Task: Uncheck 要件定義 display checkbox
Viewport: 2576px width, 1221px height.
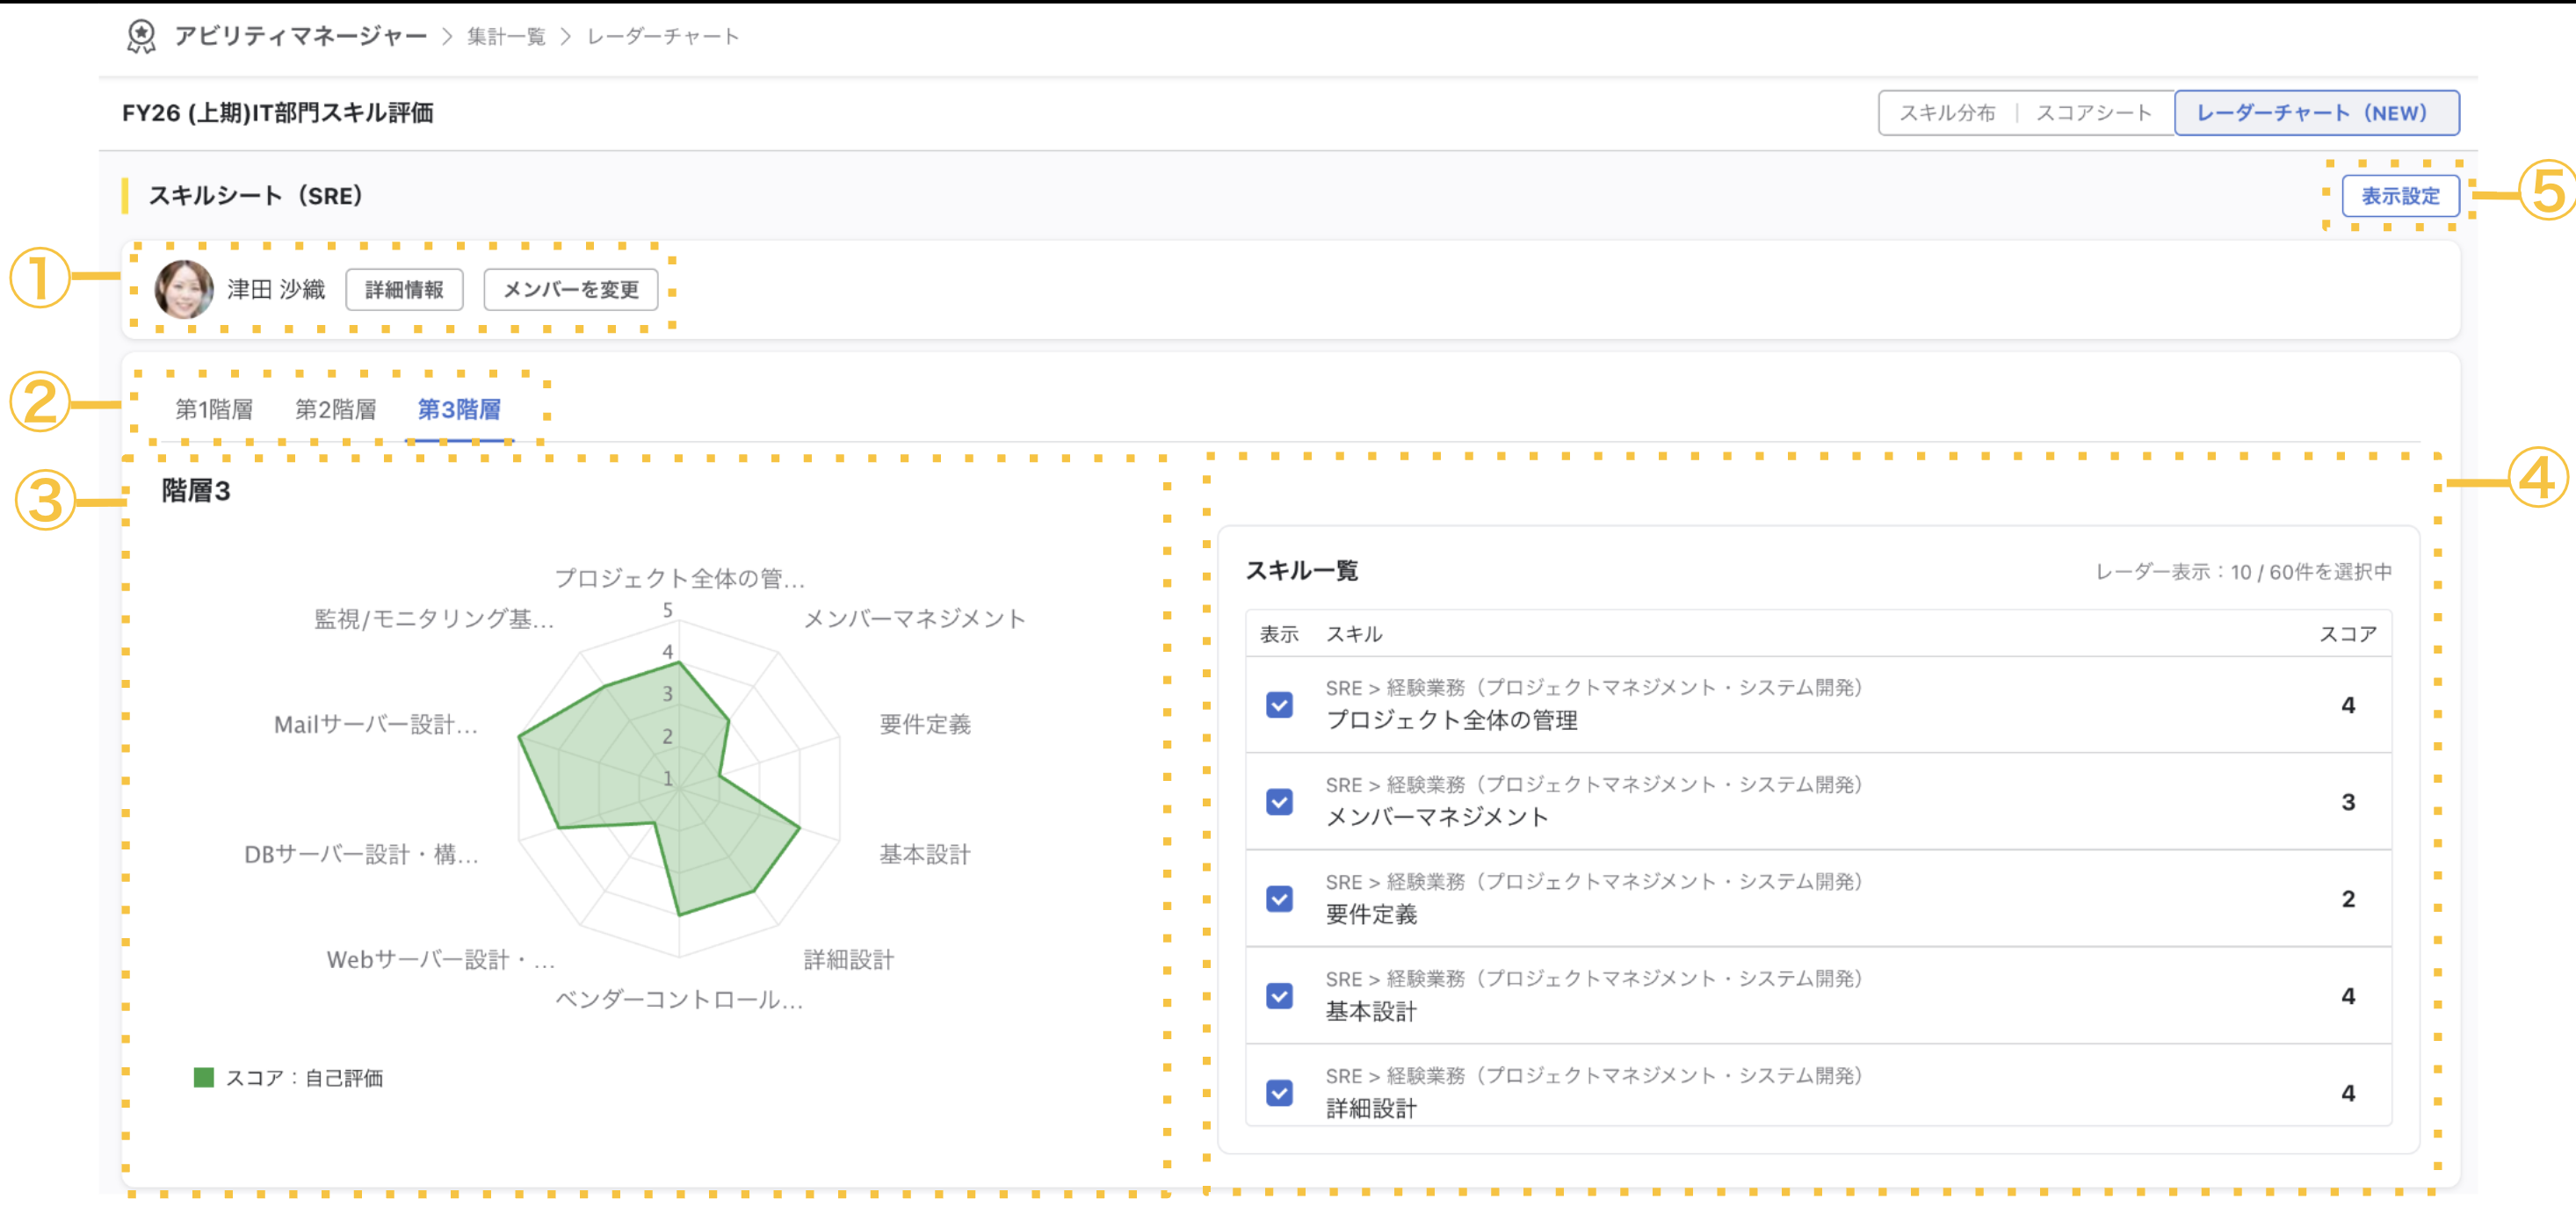Action: (x=1279, y=899)
